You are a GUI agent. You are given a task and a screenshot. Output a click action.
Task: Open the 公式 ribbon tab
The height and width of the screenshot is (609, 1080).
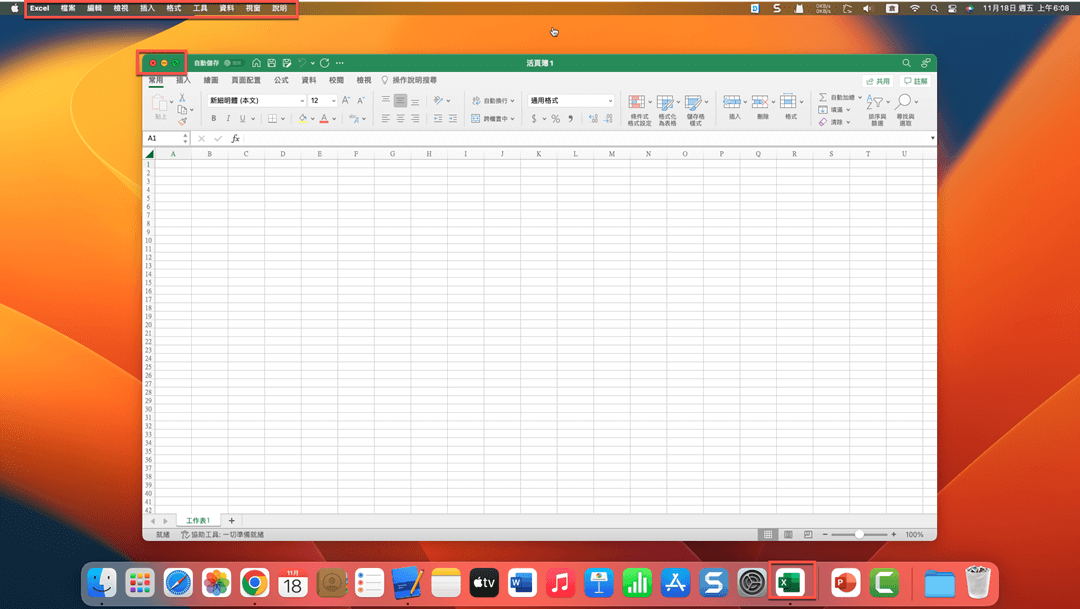point(281,81)
